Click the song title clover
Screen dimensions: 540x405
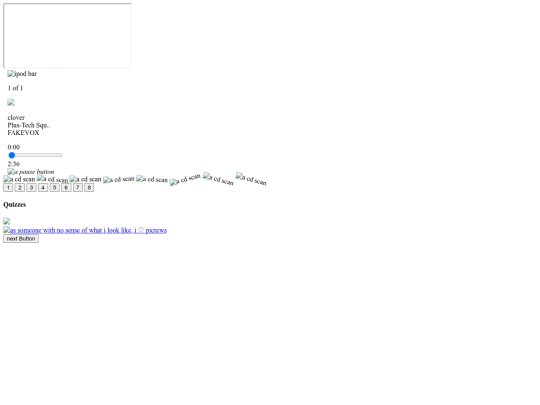click(x=16, y=117)
